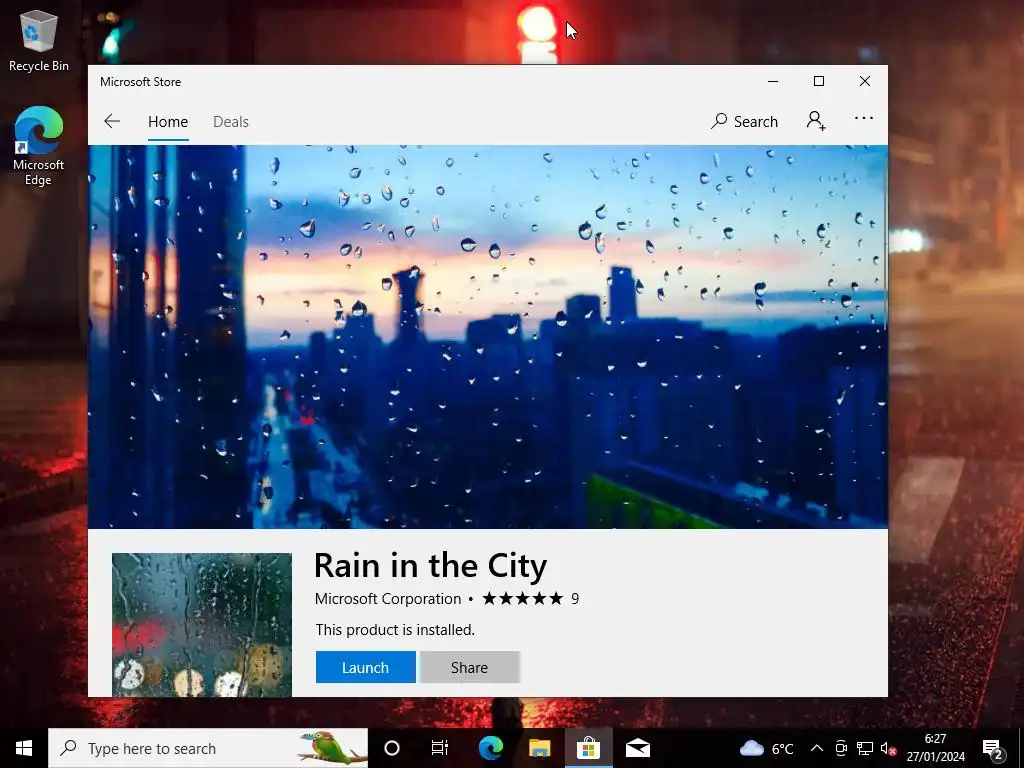Minimize the Microsoft Store window

tap(773, 81)
